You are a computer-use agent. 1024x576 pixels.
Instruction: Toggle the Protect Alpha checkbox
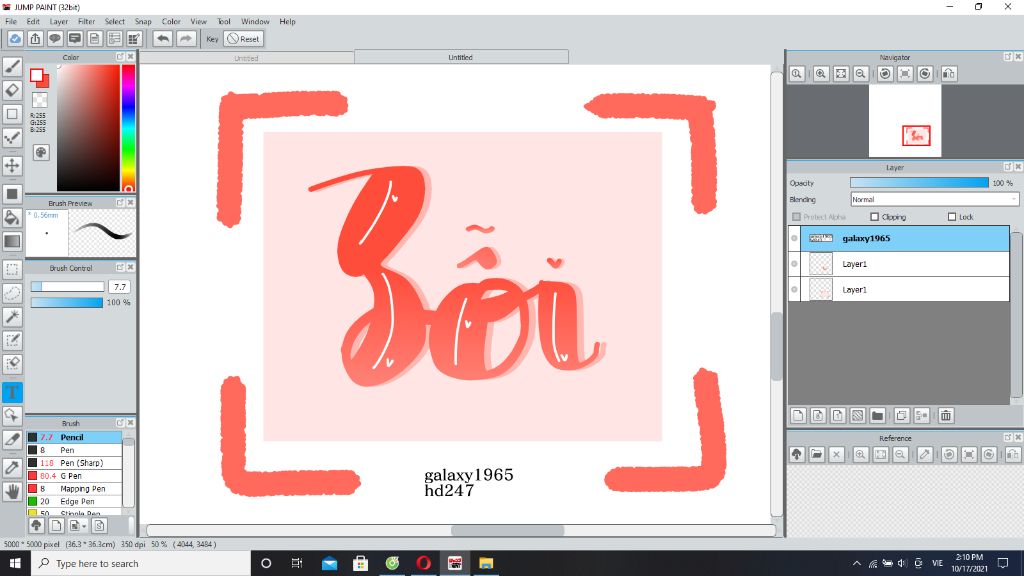tap(796, 217)
